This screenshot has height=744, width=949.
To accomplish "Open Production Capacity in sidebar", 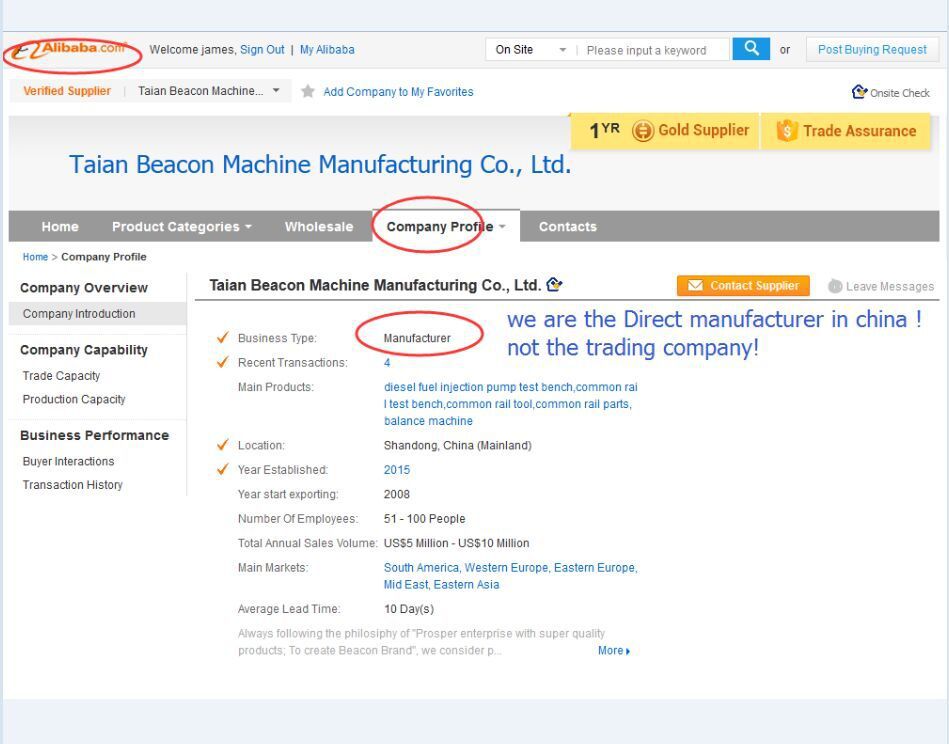I will (x=74, y=400).
